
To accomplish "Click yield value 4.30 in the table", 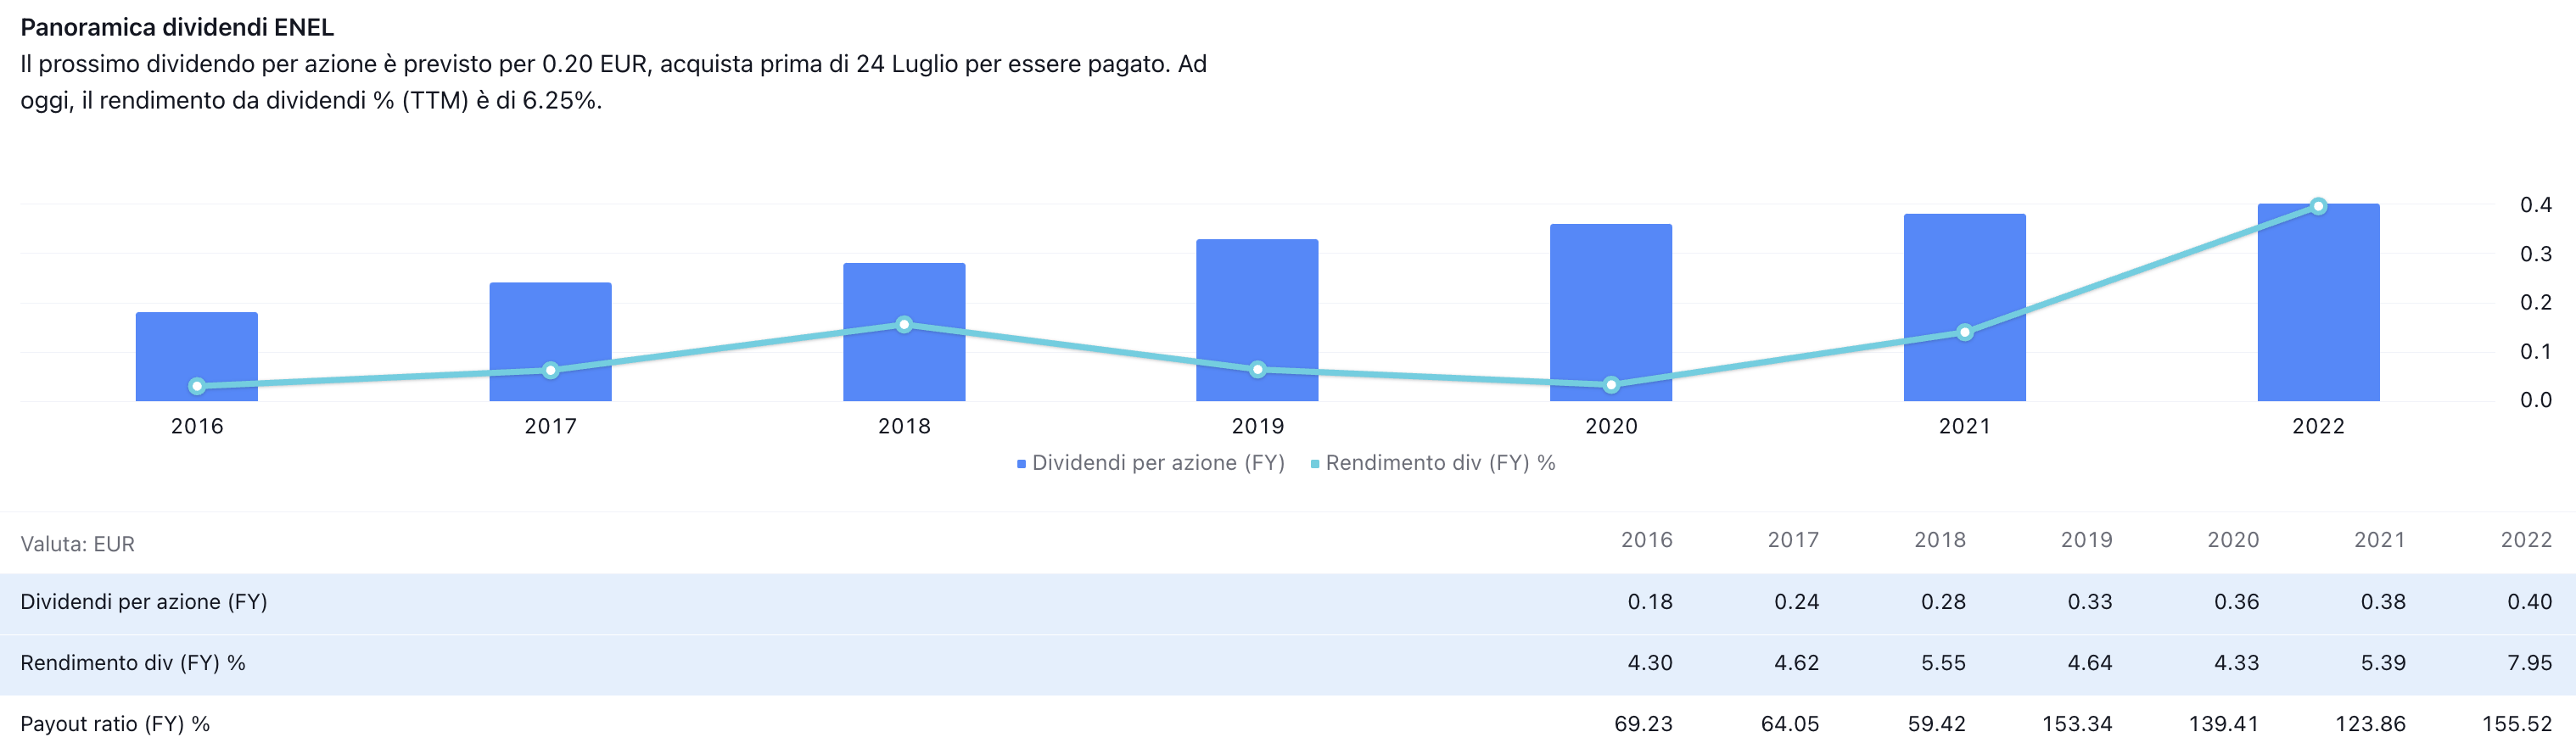I will 1650,663.
